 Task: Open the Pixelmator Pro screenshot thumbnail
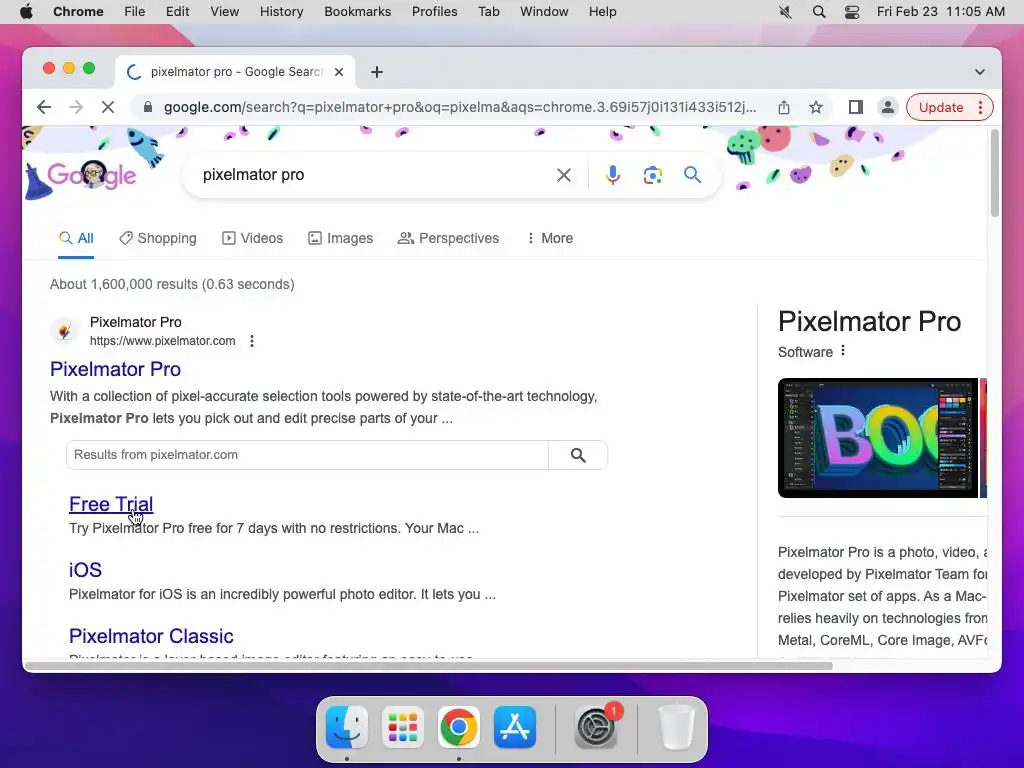coord(878,438)
